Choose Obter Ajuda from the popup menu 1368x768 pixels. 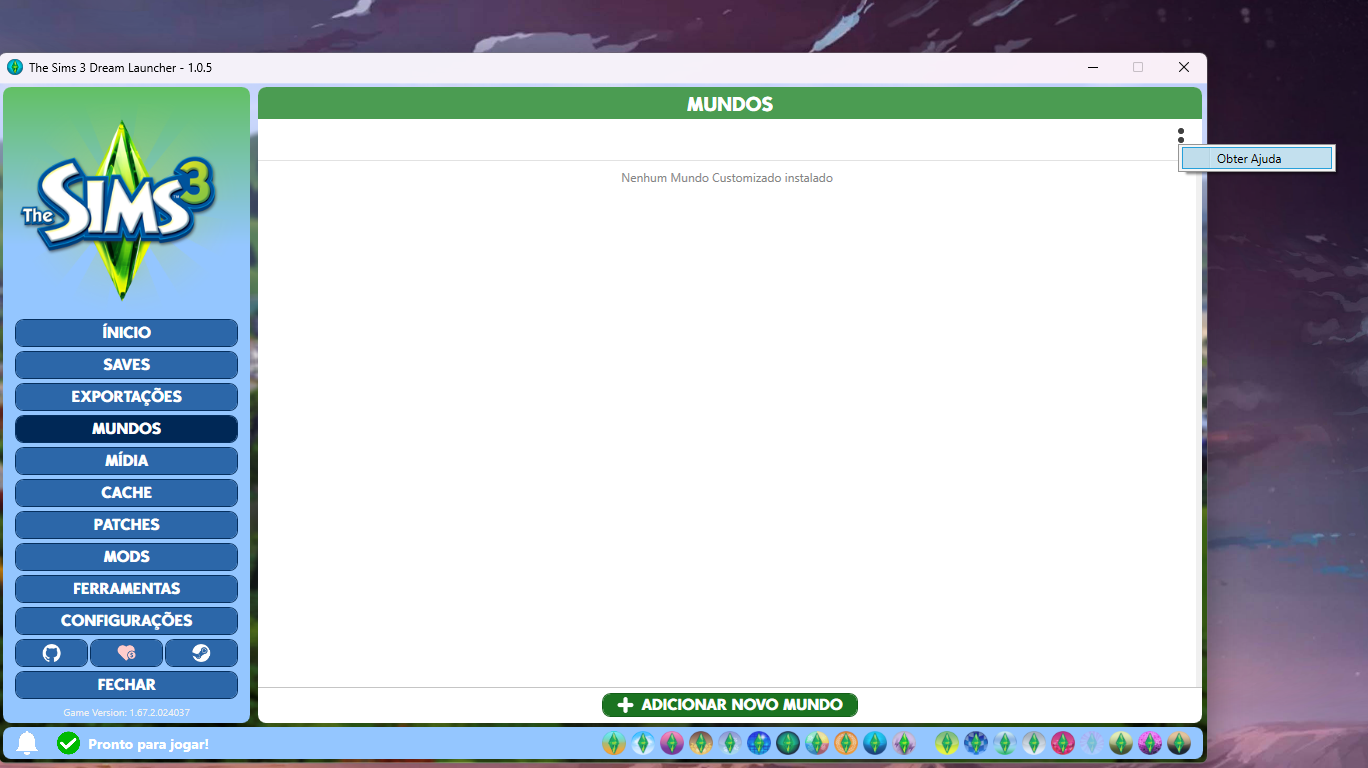tap(1257, 158)
